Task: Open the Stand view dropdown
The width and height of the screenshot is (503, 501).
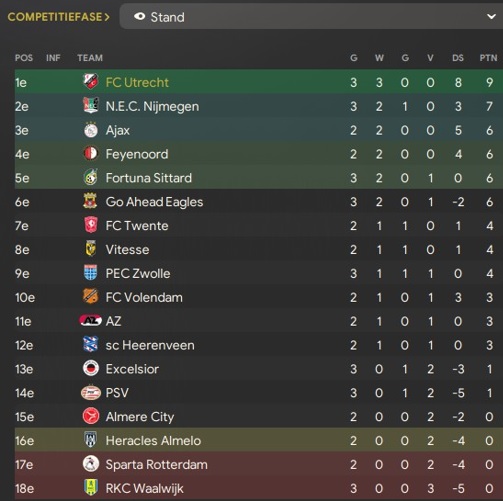Action: pos(311,17)
